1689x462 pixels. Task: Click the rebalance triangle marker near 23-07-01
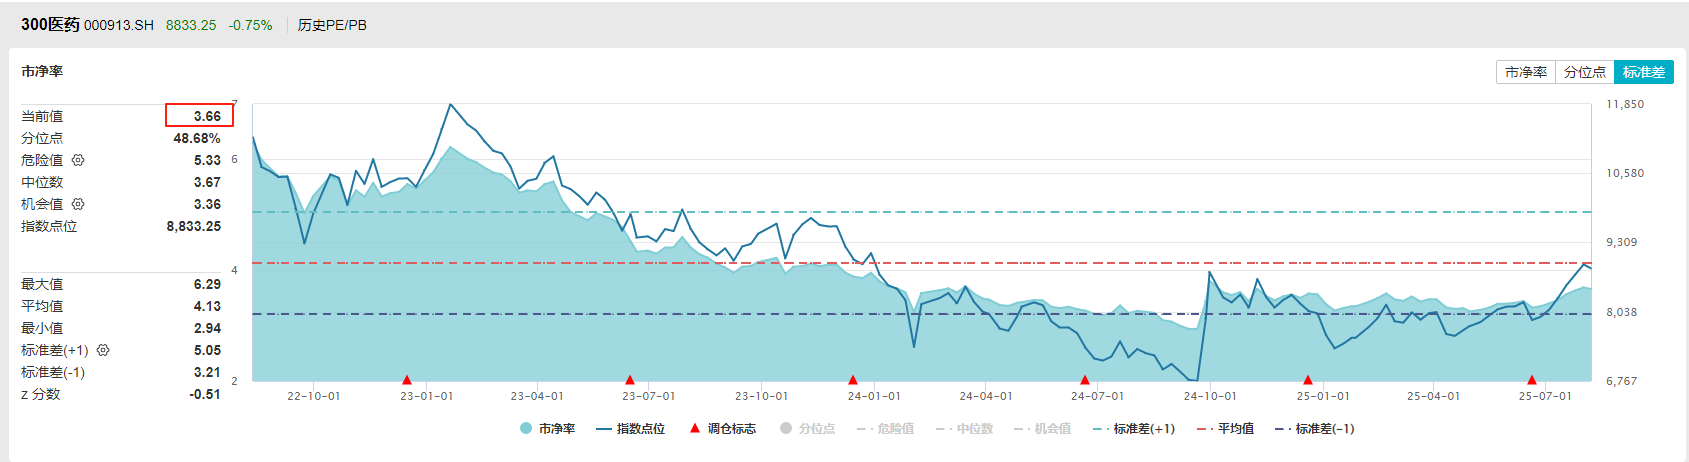point(630,380)
